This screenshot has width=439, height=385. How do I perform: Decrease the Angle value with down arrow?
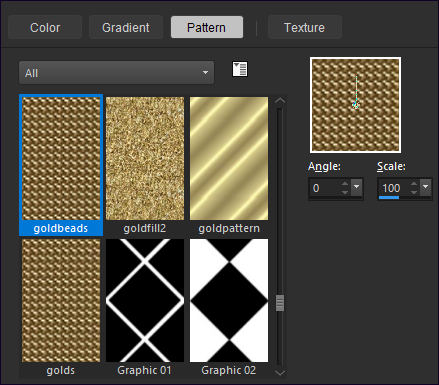tap(345, 193)
